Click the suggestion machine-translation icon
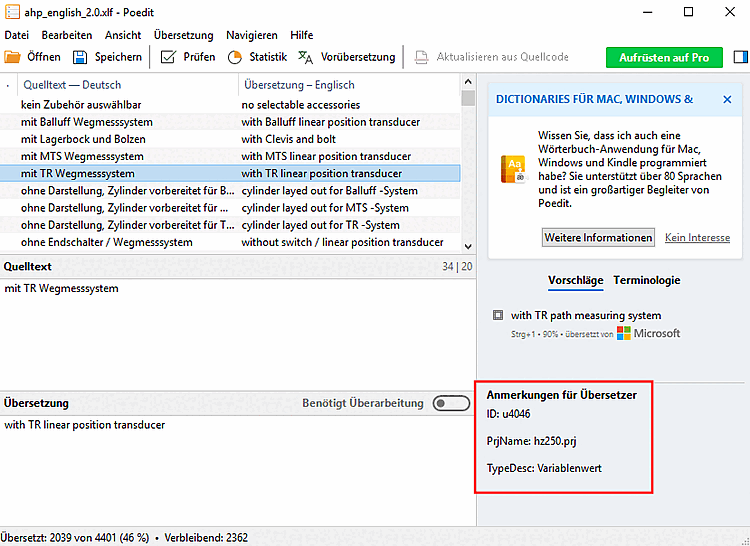 pyautogui.click(x=498, y=315)
